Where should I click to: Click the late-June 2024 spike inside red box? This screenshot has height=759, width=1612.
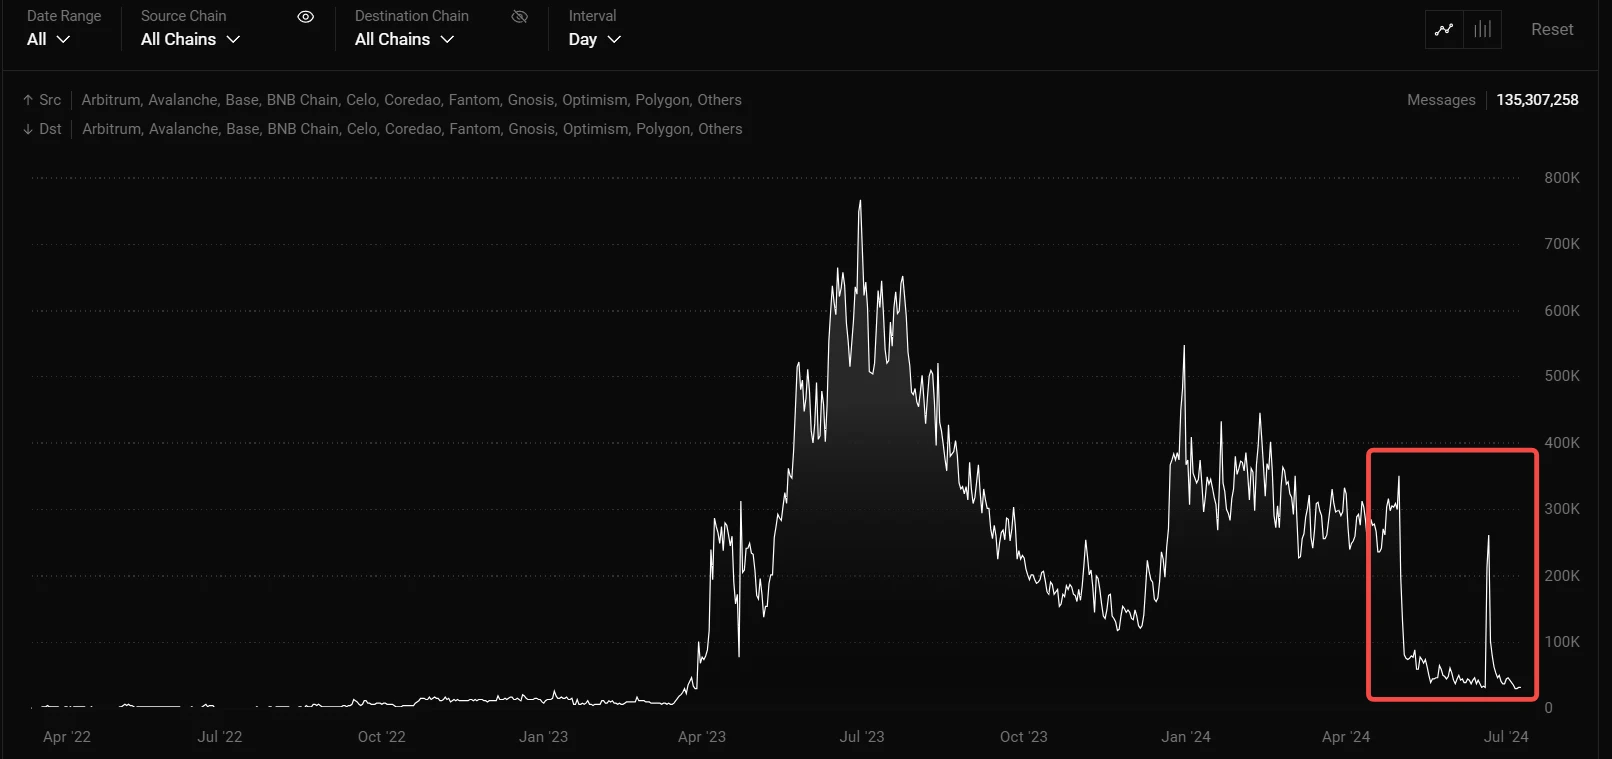pos(1488,538)
